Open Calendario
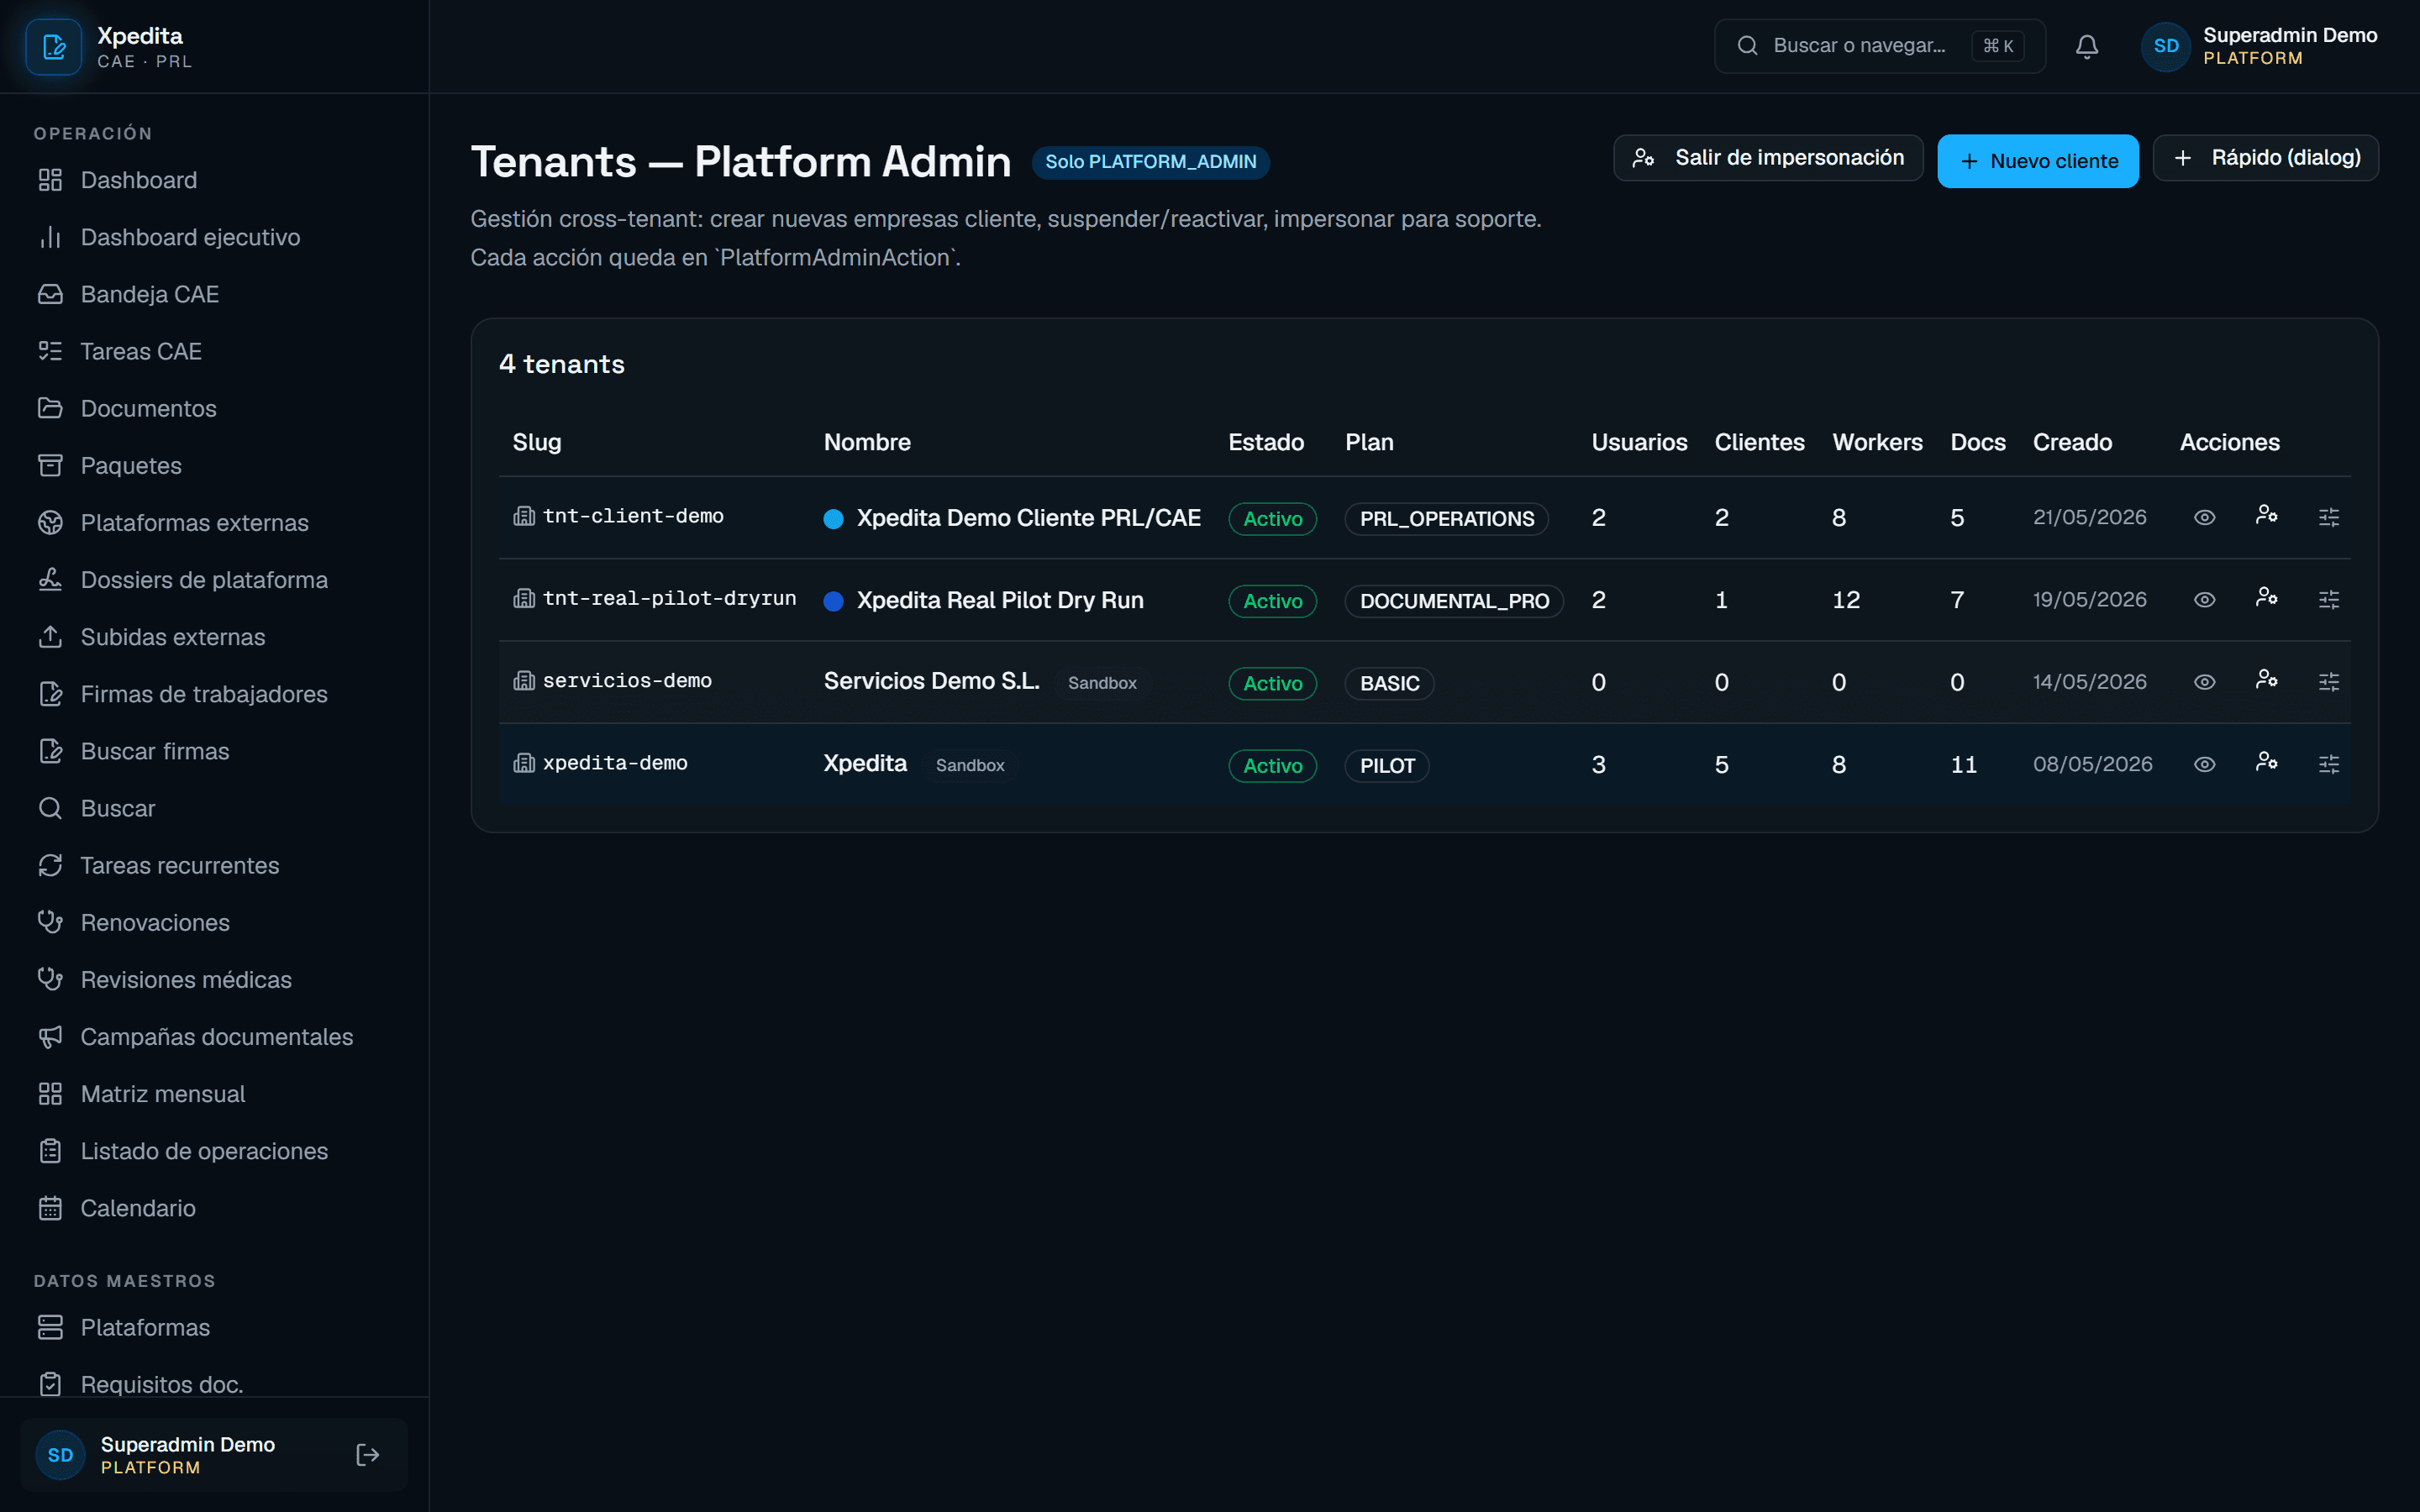The width and height of the screenshot is (2420, 1512). (x=215, y=1208)
